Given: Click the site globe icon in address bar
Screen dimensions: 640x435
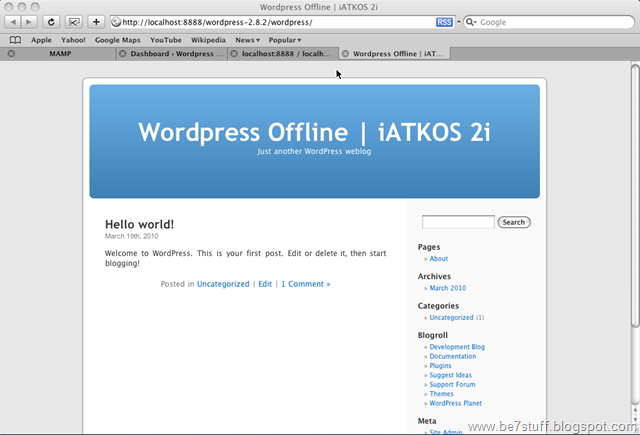Looking at the screenshot, I should 116,22.
